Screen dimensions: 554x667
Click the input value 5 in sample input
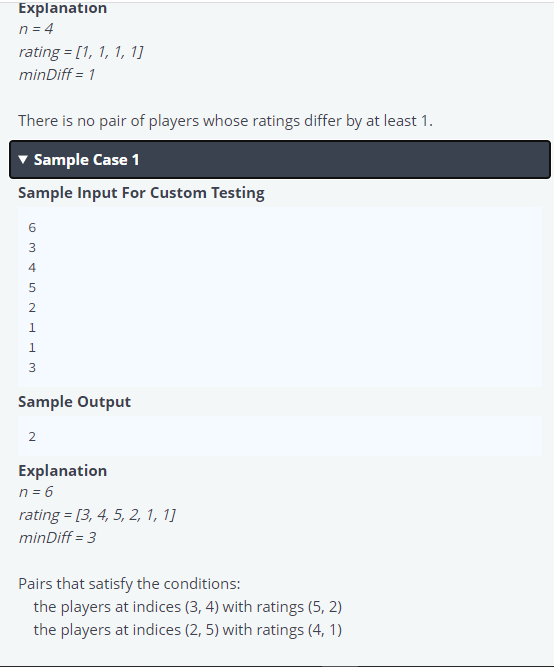click(x=32, y=288)
